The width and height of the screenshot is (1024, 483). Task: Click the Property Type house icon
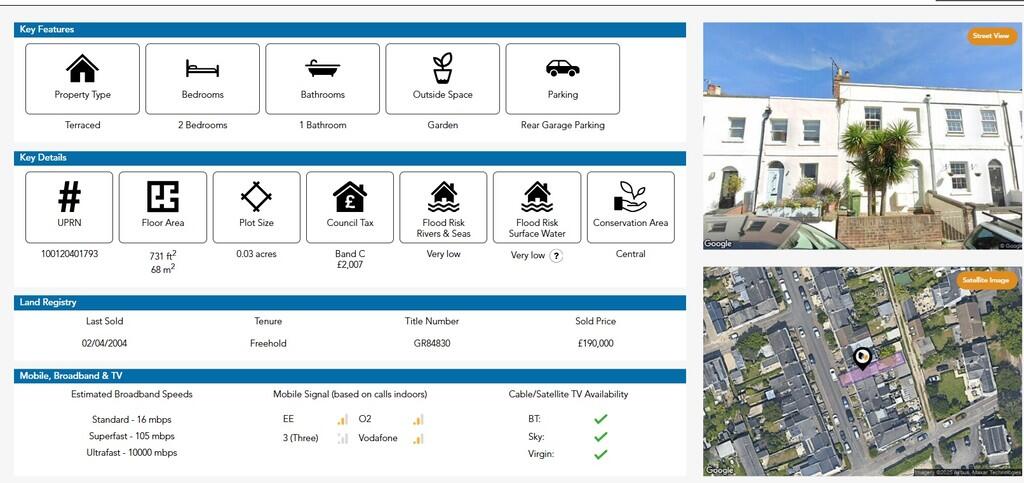82,68
